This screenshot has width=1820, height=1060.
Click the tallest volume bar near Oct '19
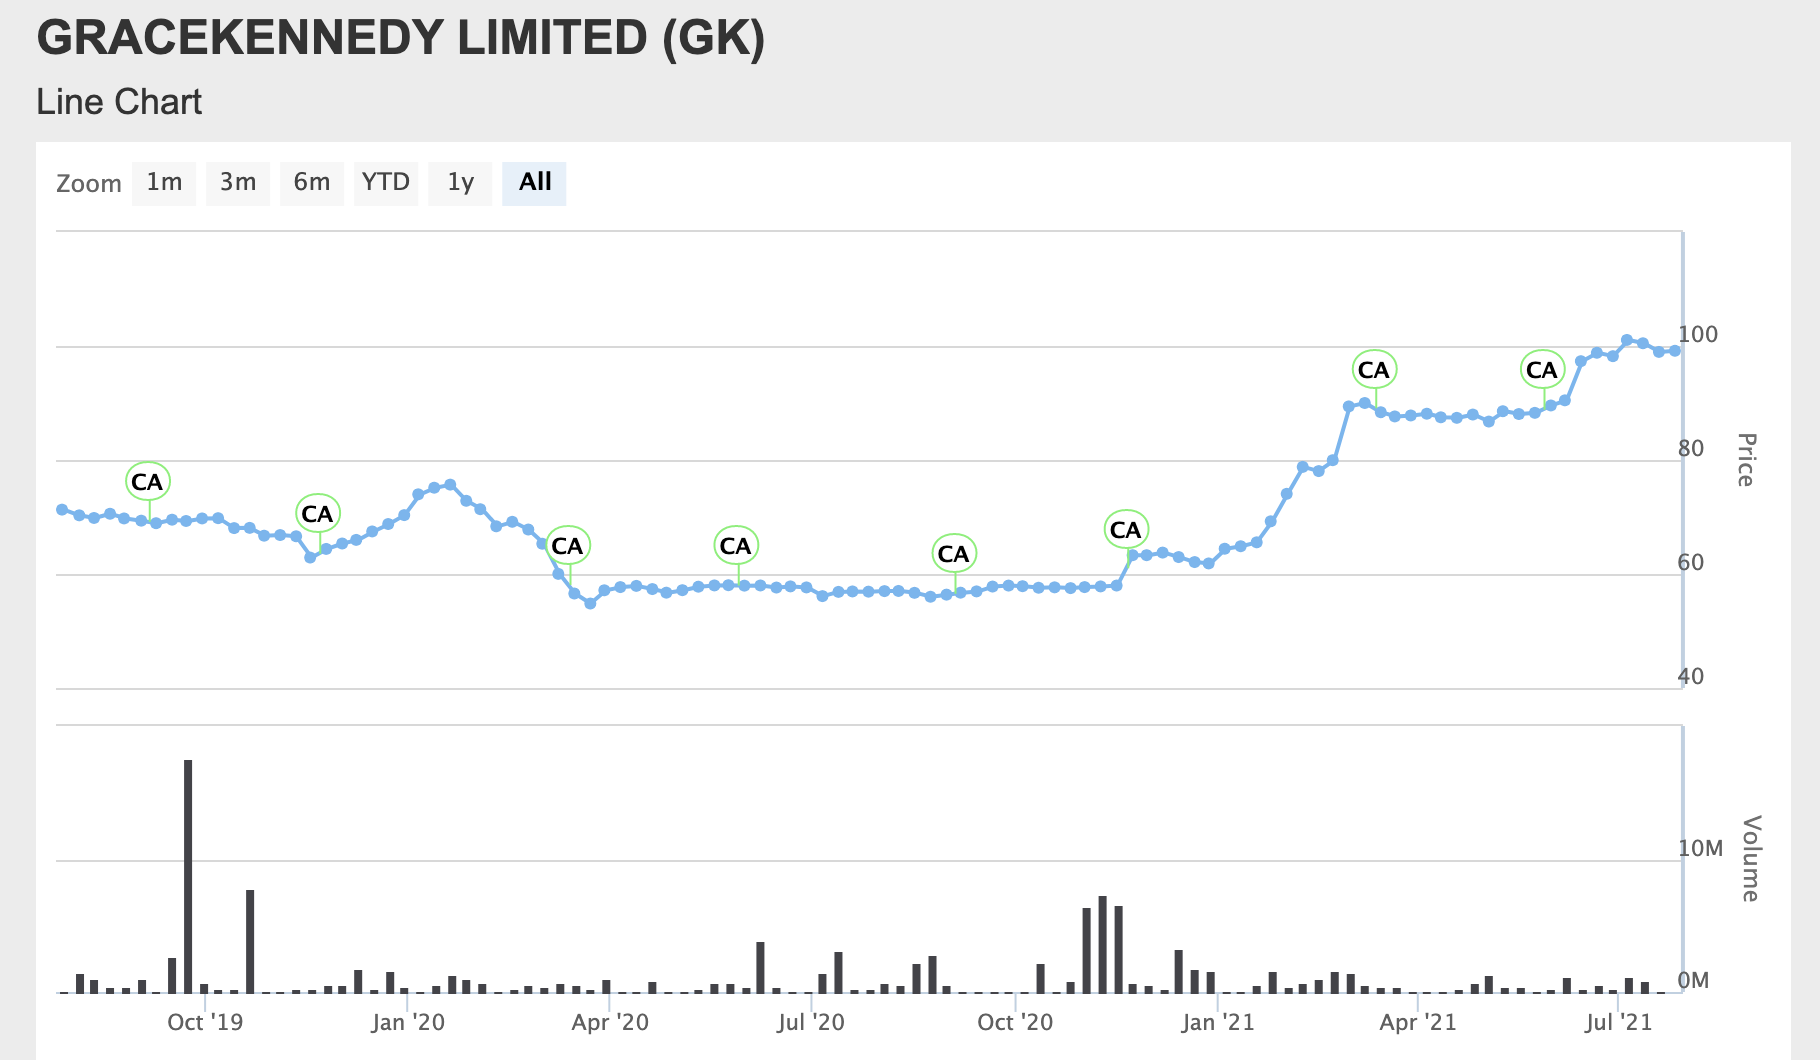188,875
